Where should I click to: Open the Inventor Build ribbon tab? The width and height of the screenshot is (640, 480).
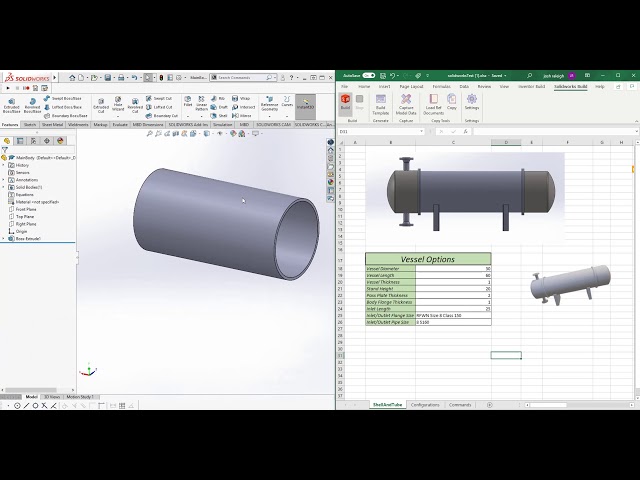pyautogui.click(x=531, y=87)
